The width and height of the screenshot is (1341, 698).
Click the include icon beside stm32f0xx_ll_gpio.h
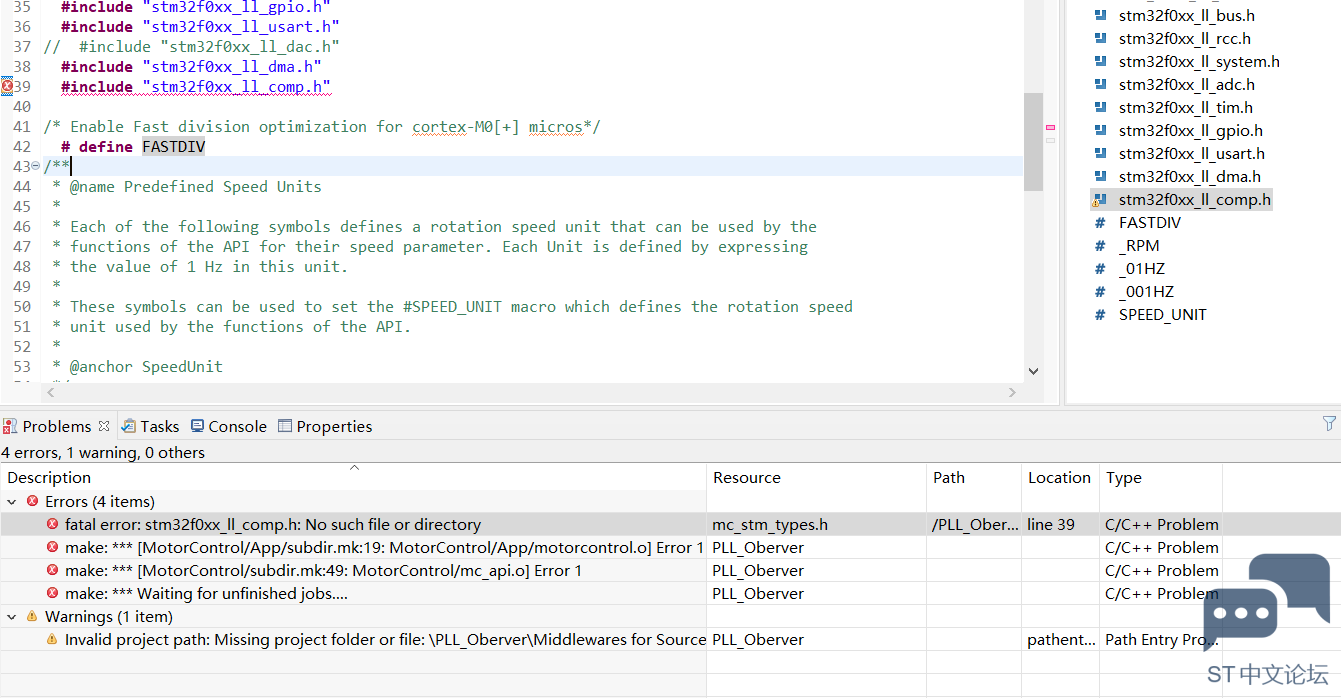(1100, 130)
